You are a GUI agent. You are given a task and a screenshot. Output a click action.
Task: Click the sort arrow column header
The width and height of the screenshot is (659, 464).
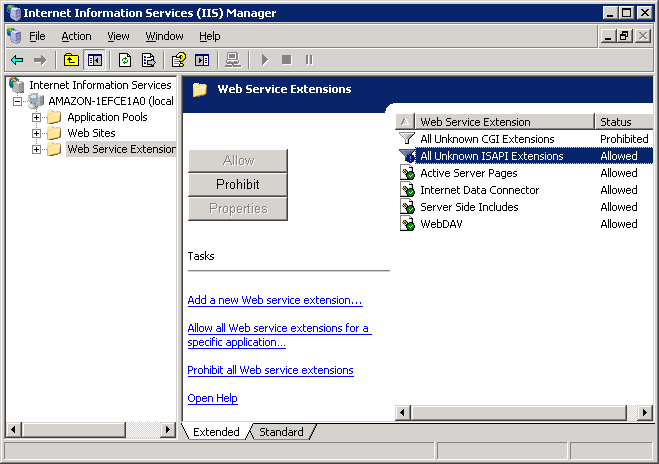click(x=405, y=121)
